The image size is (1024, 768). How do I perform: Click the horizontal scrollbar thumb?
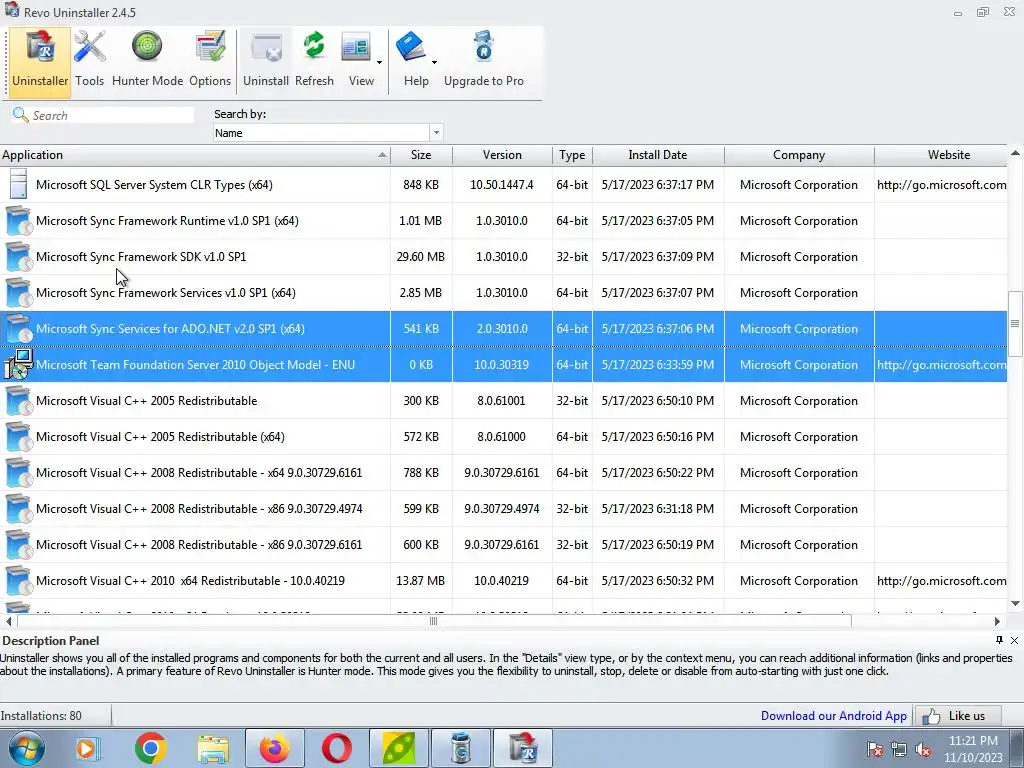tap(434, 621)
